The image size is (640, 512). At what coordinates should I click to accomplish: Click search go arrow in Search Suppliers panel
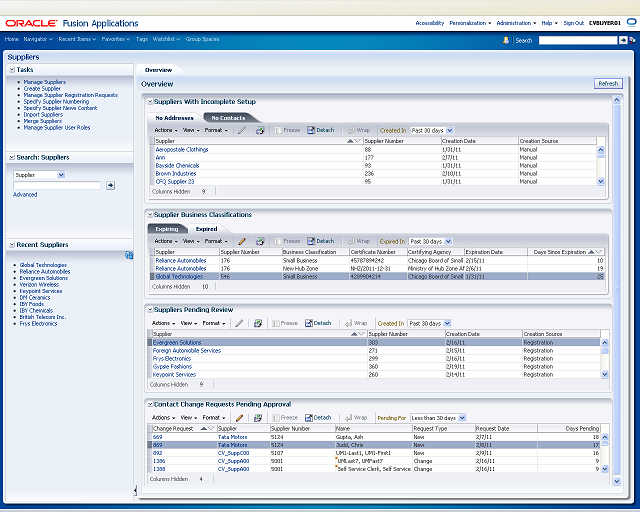pyautogui.click(x=110, y=185)
